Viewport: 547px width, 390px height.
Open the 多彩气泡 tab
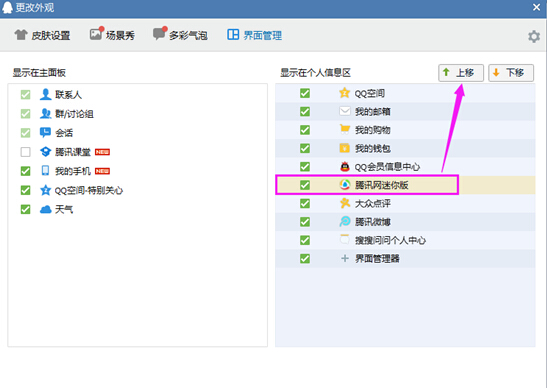click(x=180, y=35)
